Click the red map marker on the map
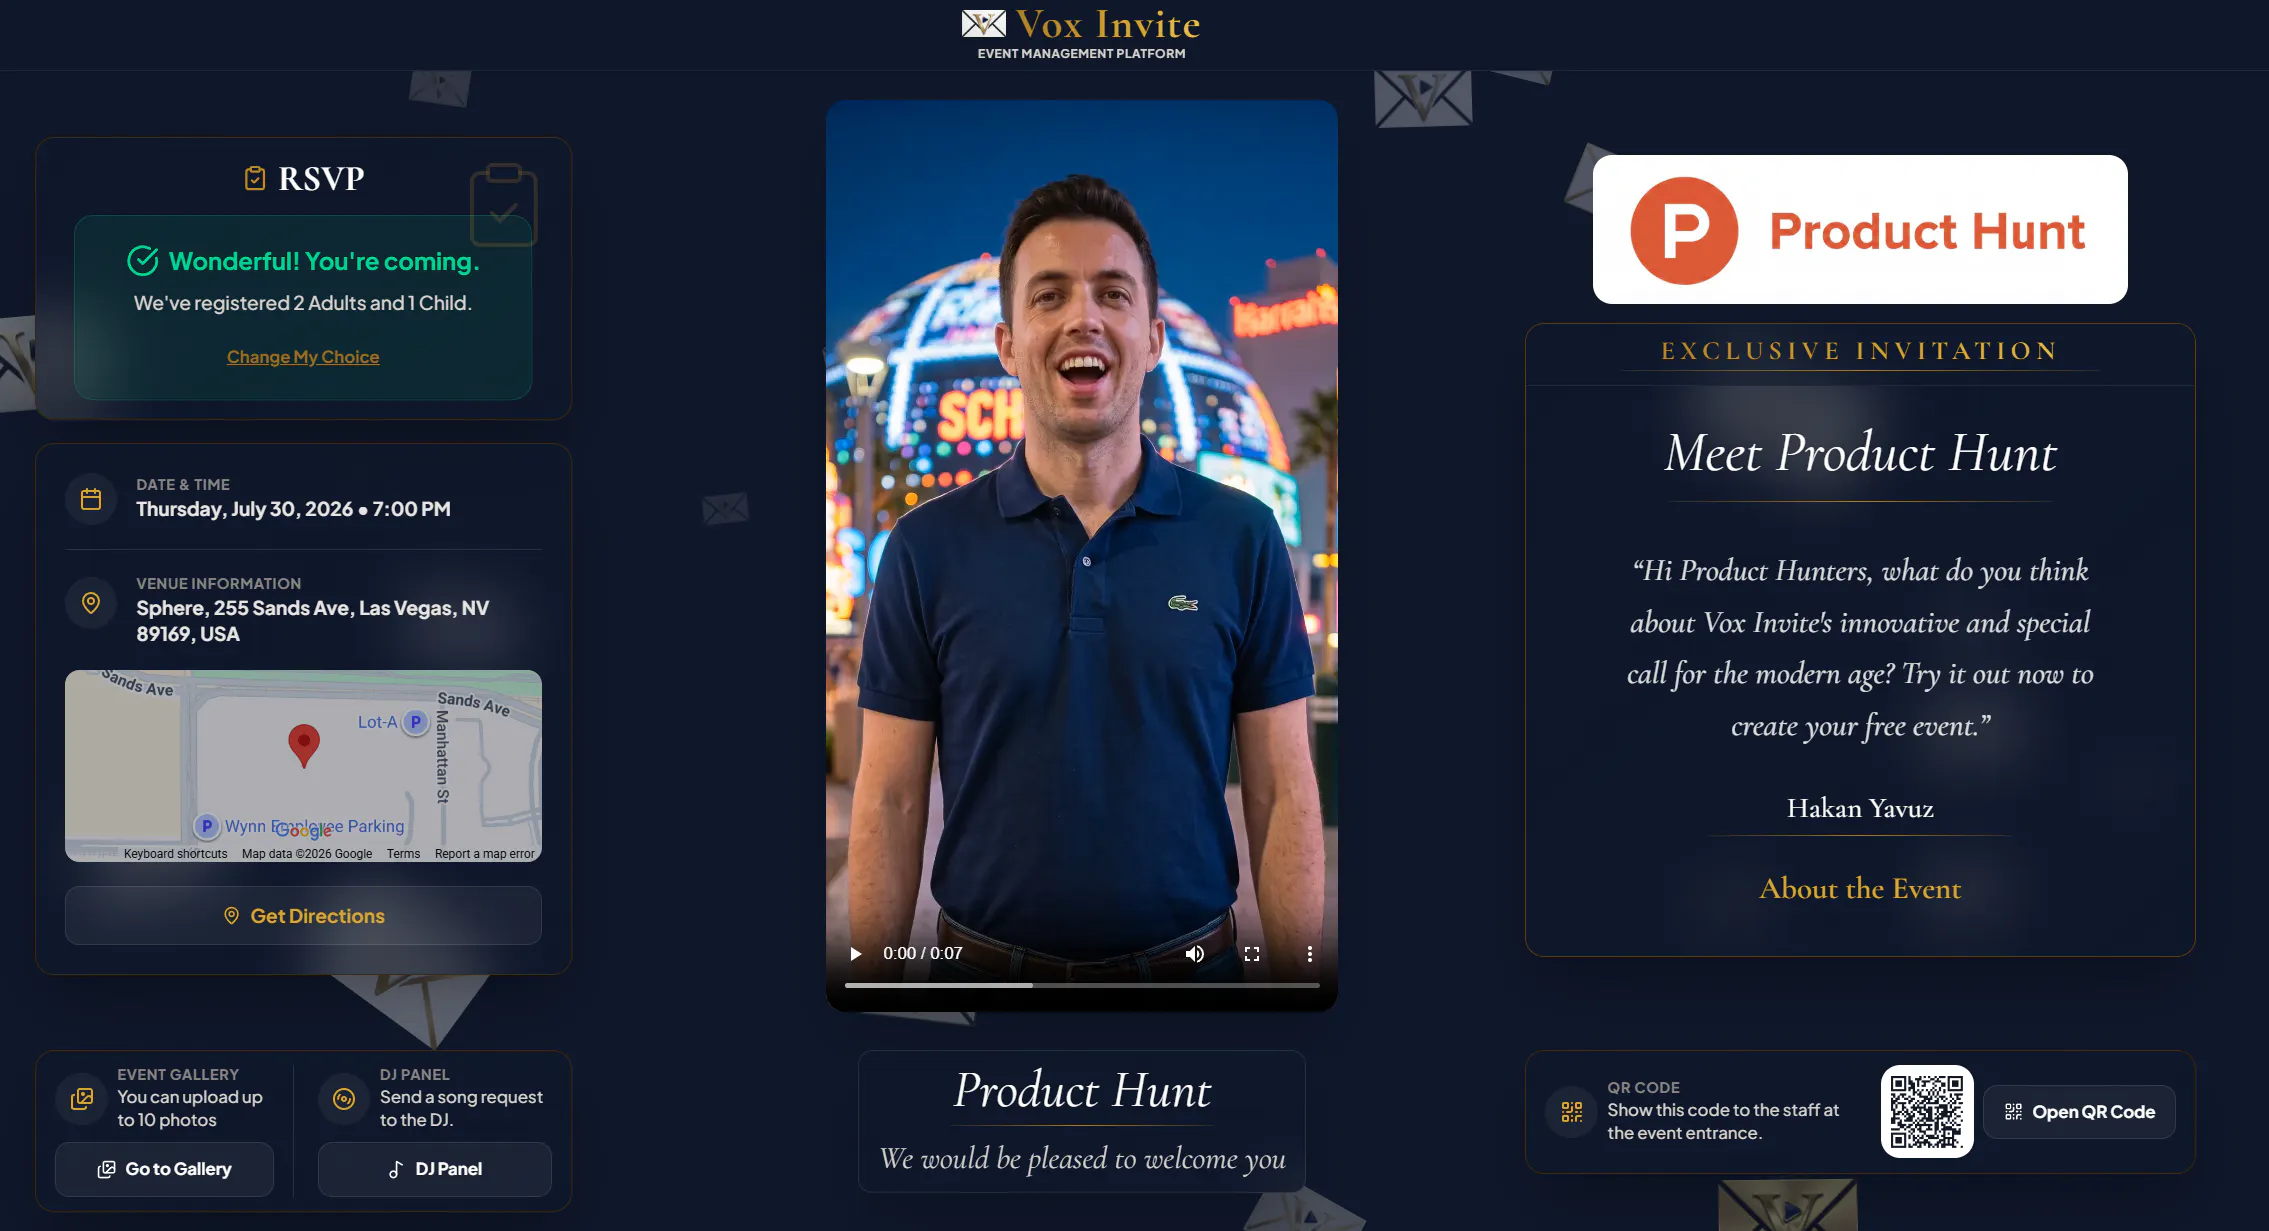This screenshot has width=2269, height=1231. tap(304, 746)
